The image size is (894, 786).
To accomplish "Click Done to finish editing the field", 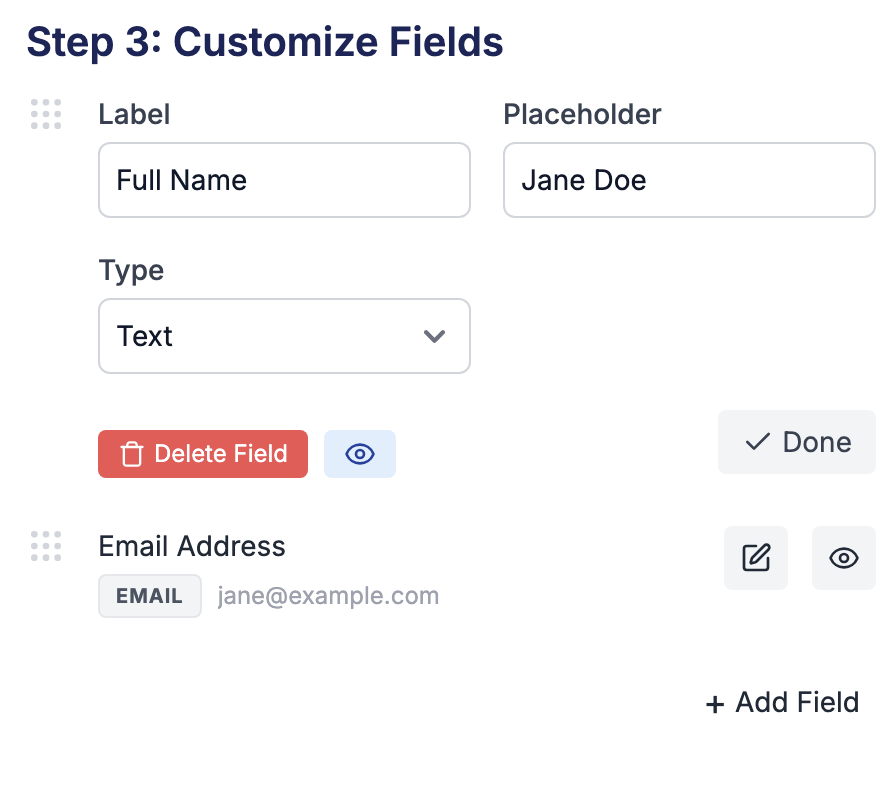I will point(796,441).
